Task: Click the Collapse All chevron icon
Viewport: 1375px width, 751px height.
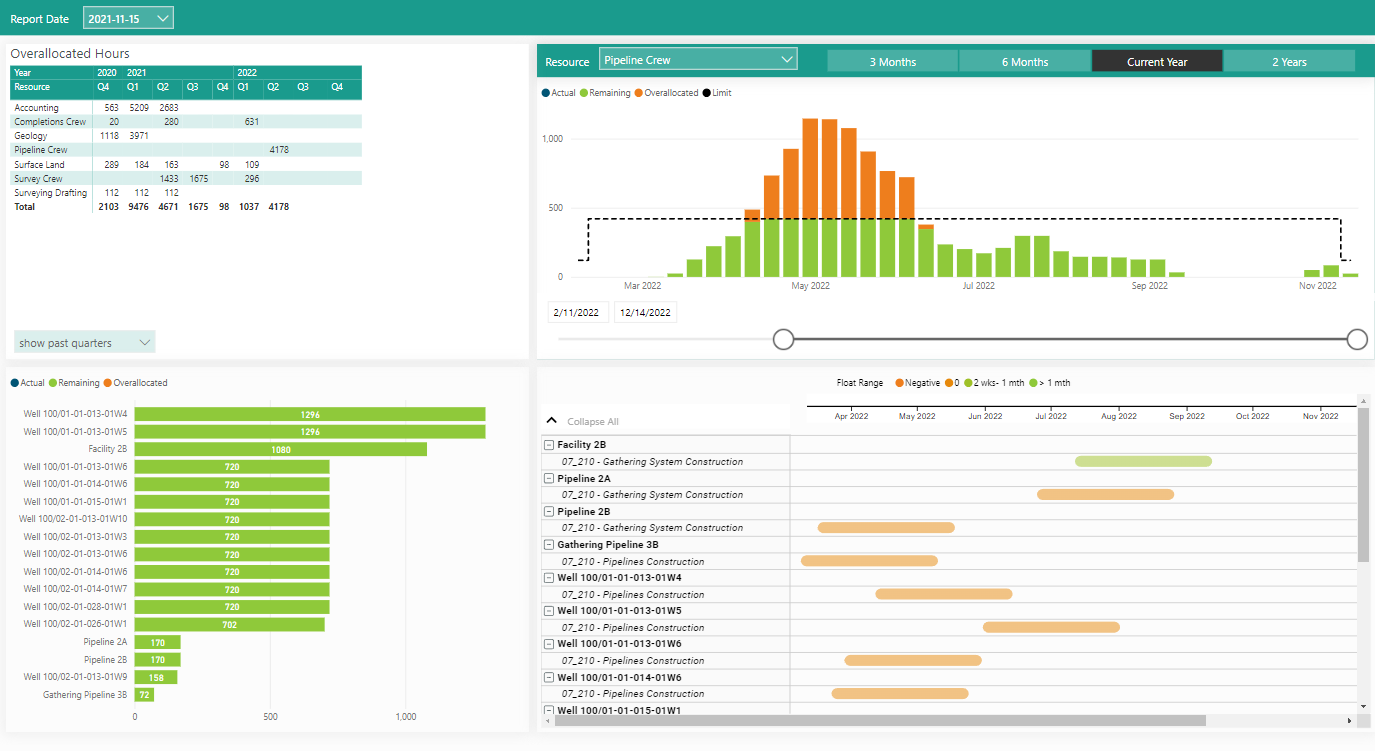Action: 551,421
